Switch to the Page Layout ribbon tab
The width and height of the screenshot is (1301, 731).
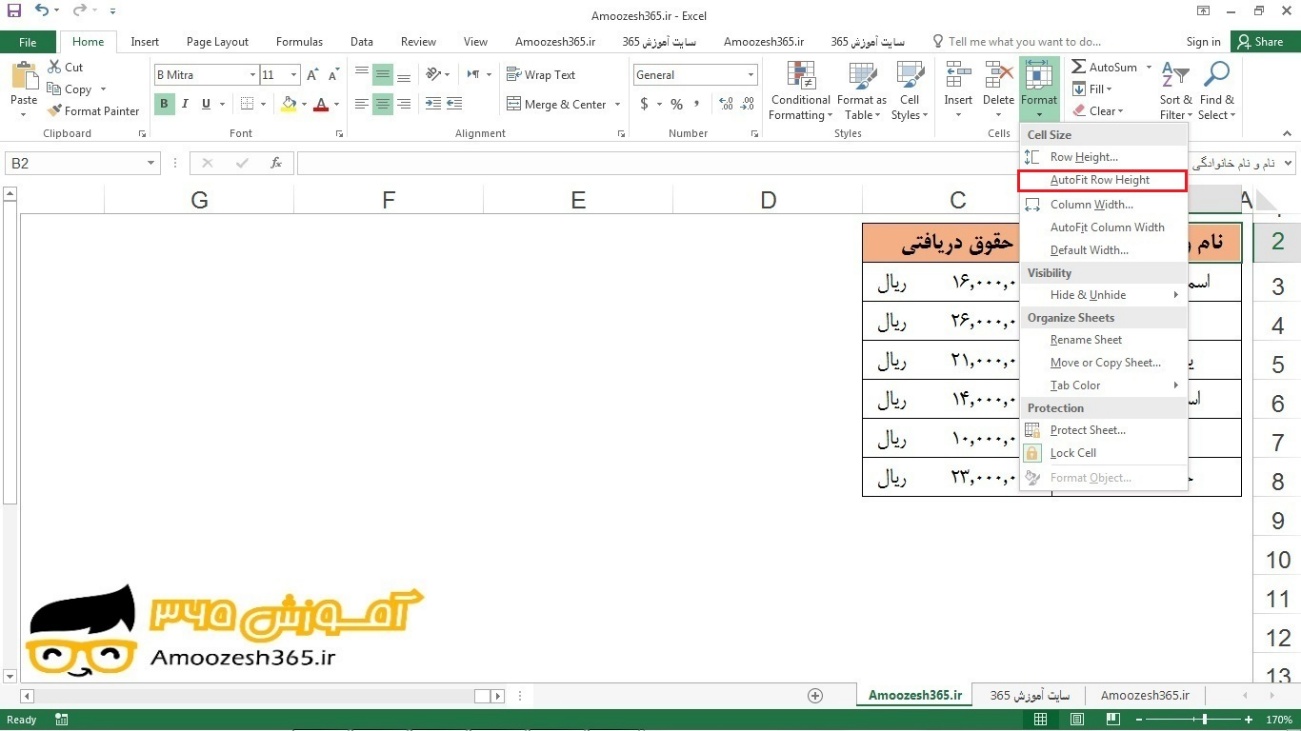pos(217,42)
